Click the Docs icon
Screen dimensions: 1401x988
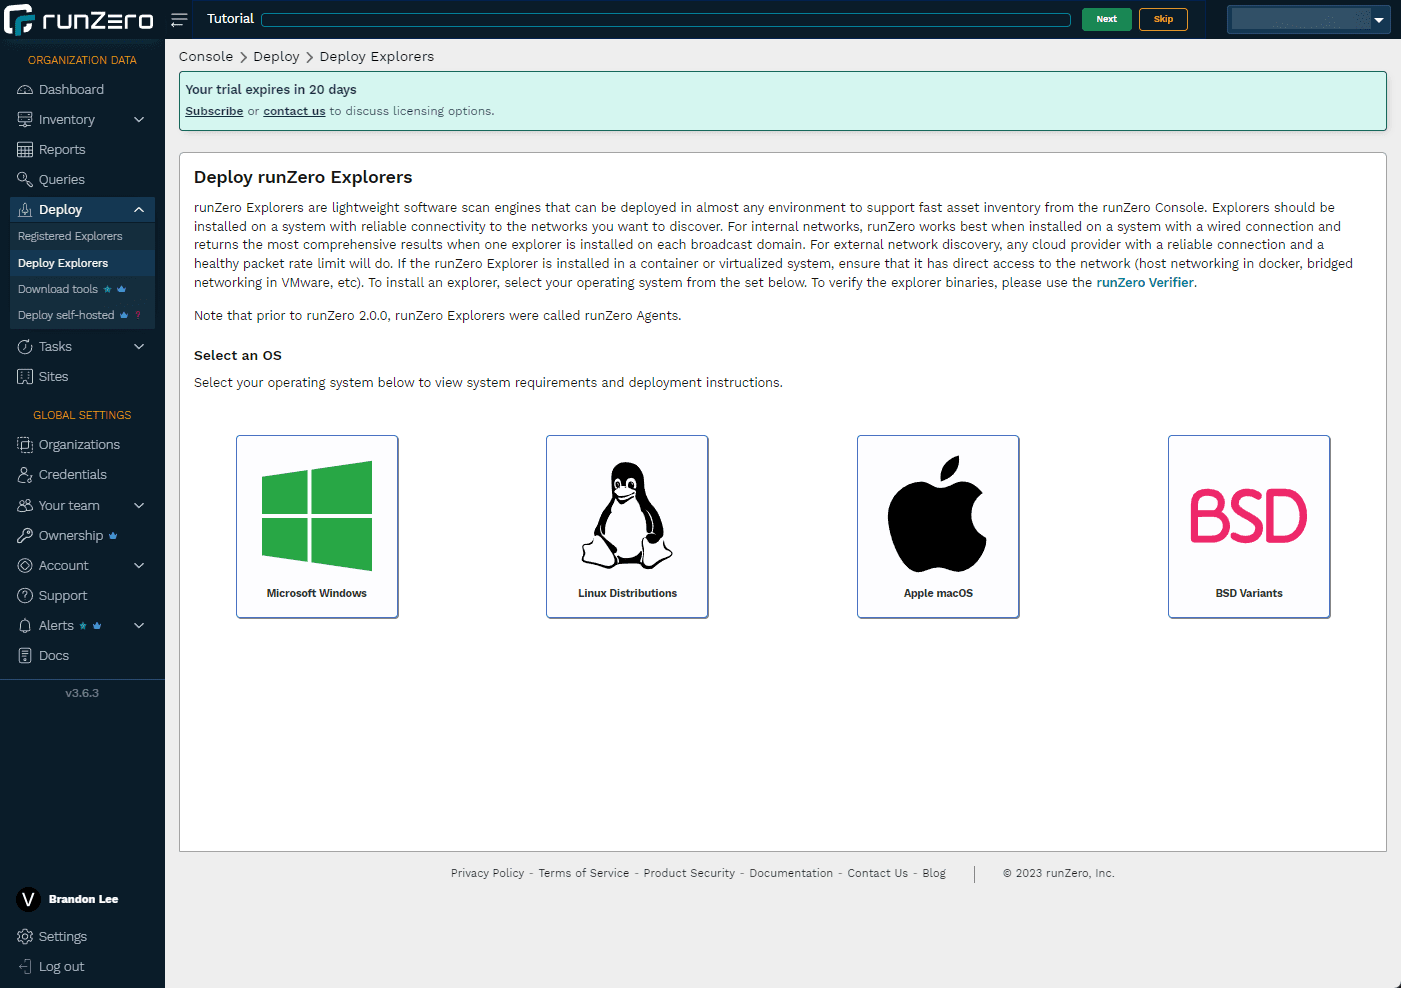(x=25, y=656)
